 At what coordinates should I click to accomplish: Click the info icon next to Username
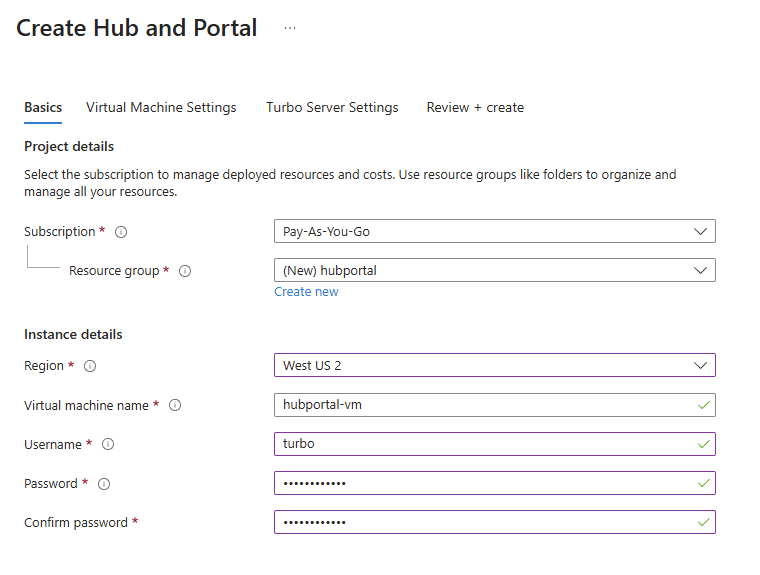[x=108, y=445]
